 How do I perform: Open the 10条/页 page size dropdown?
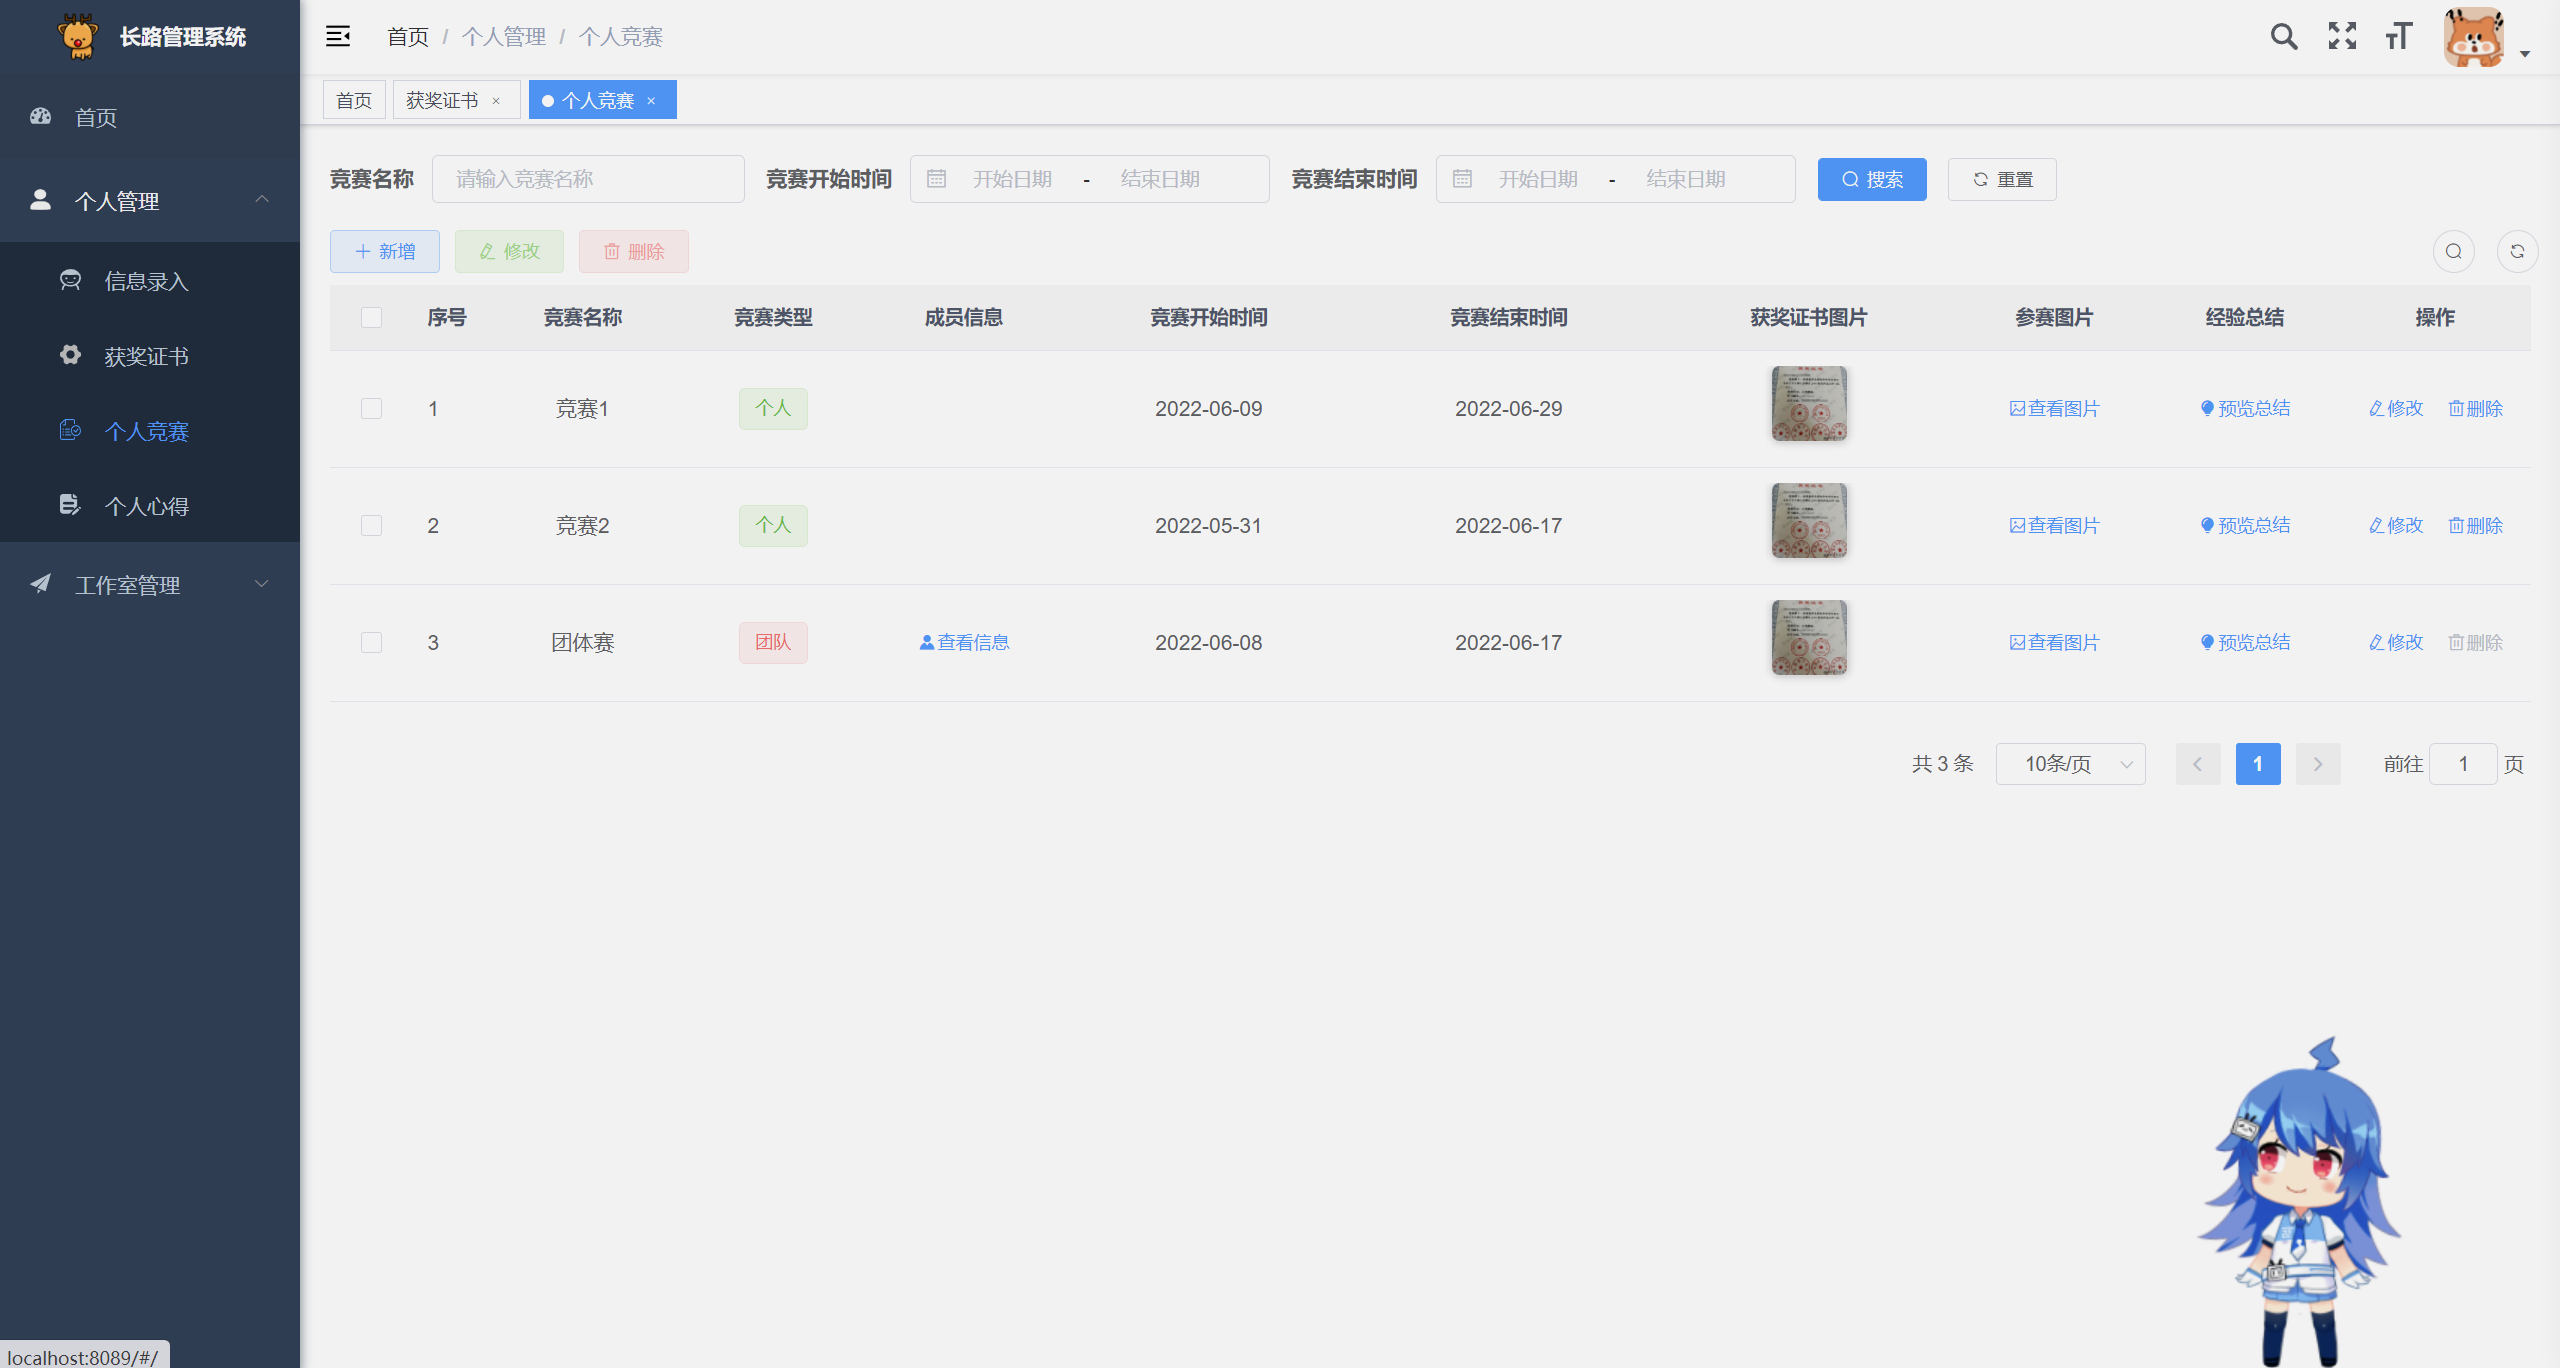(x=2070, y=764)
